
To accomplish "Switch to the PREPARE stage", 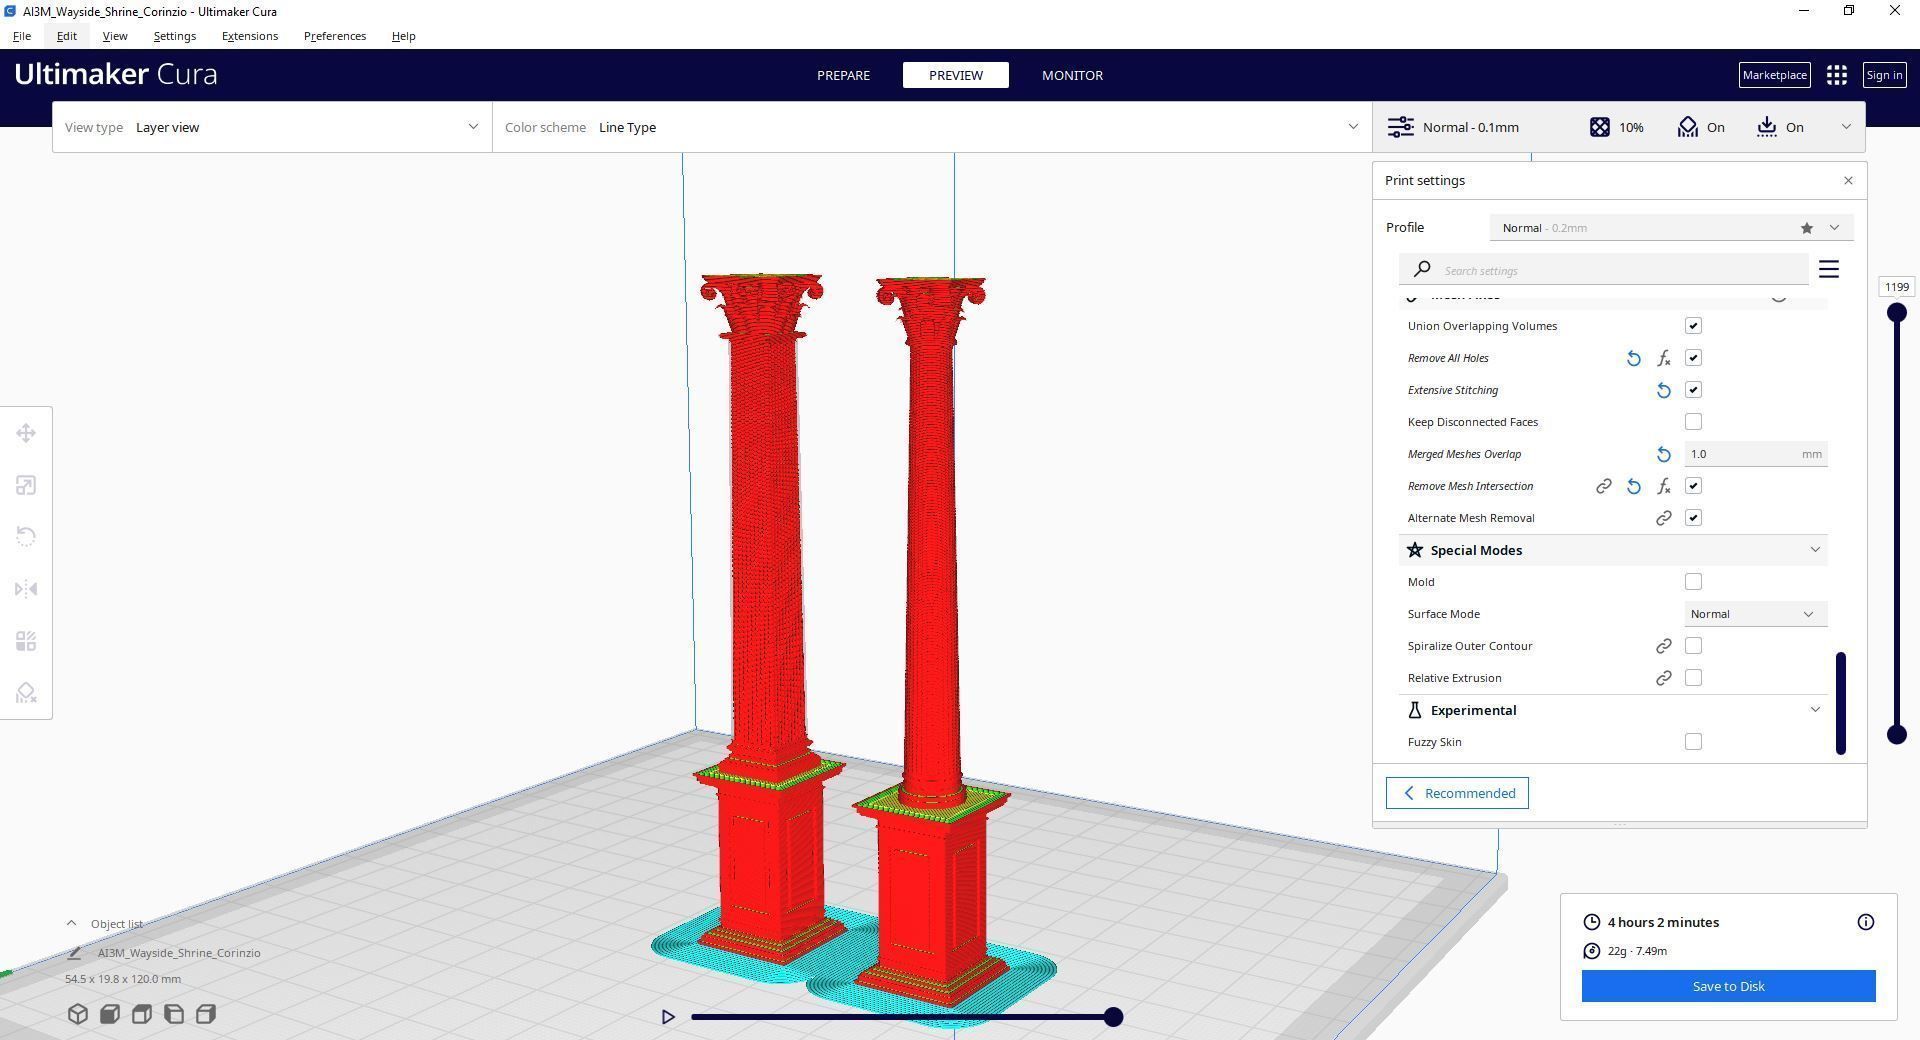I will point(843,75).
